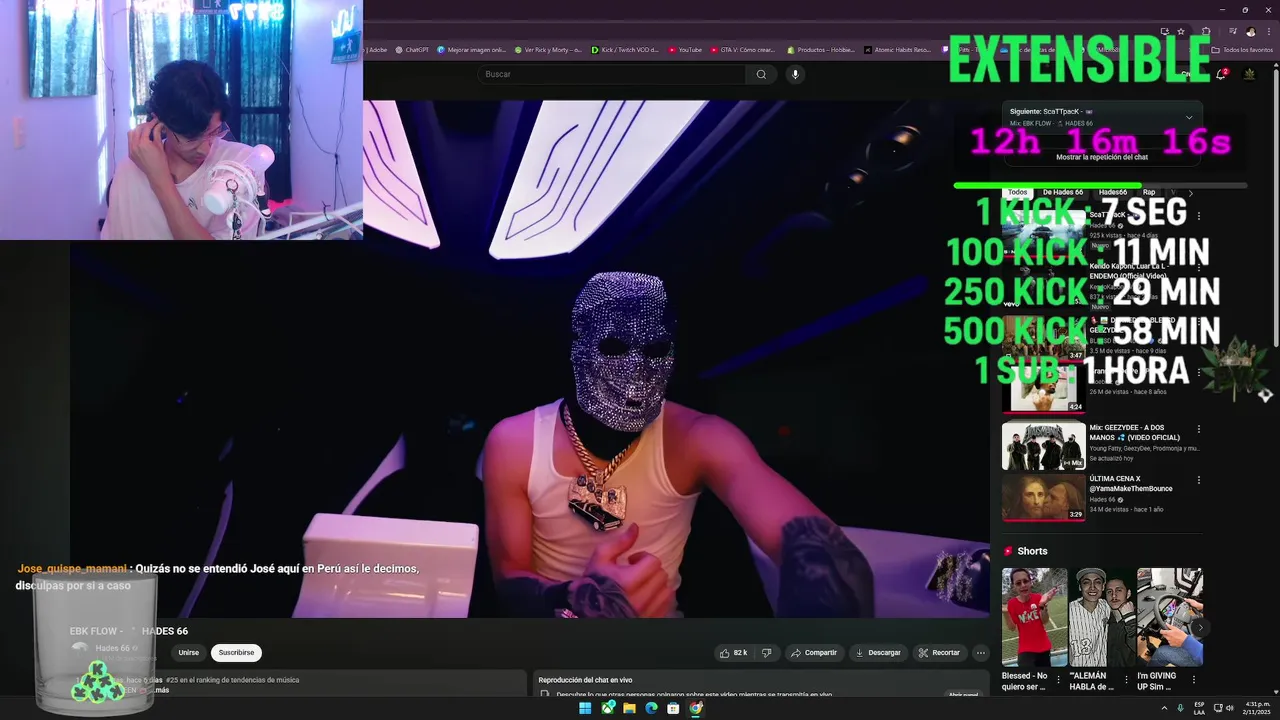Viewport: 1280px width, 720px height.
Task: Select the Rap filter chip
Action: [1149, 192]
